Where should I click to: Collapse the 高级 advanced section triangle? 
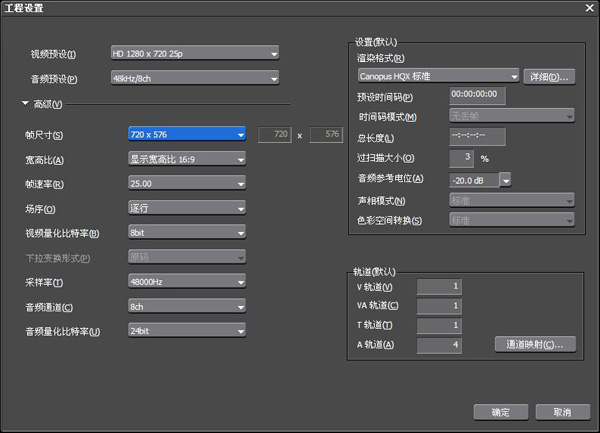[x=26, y=103]
